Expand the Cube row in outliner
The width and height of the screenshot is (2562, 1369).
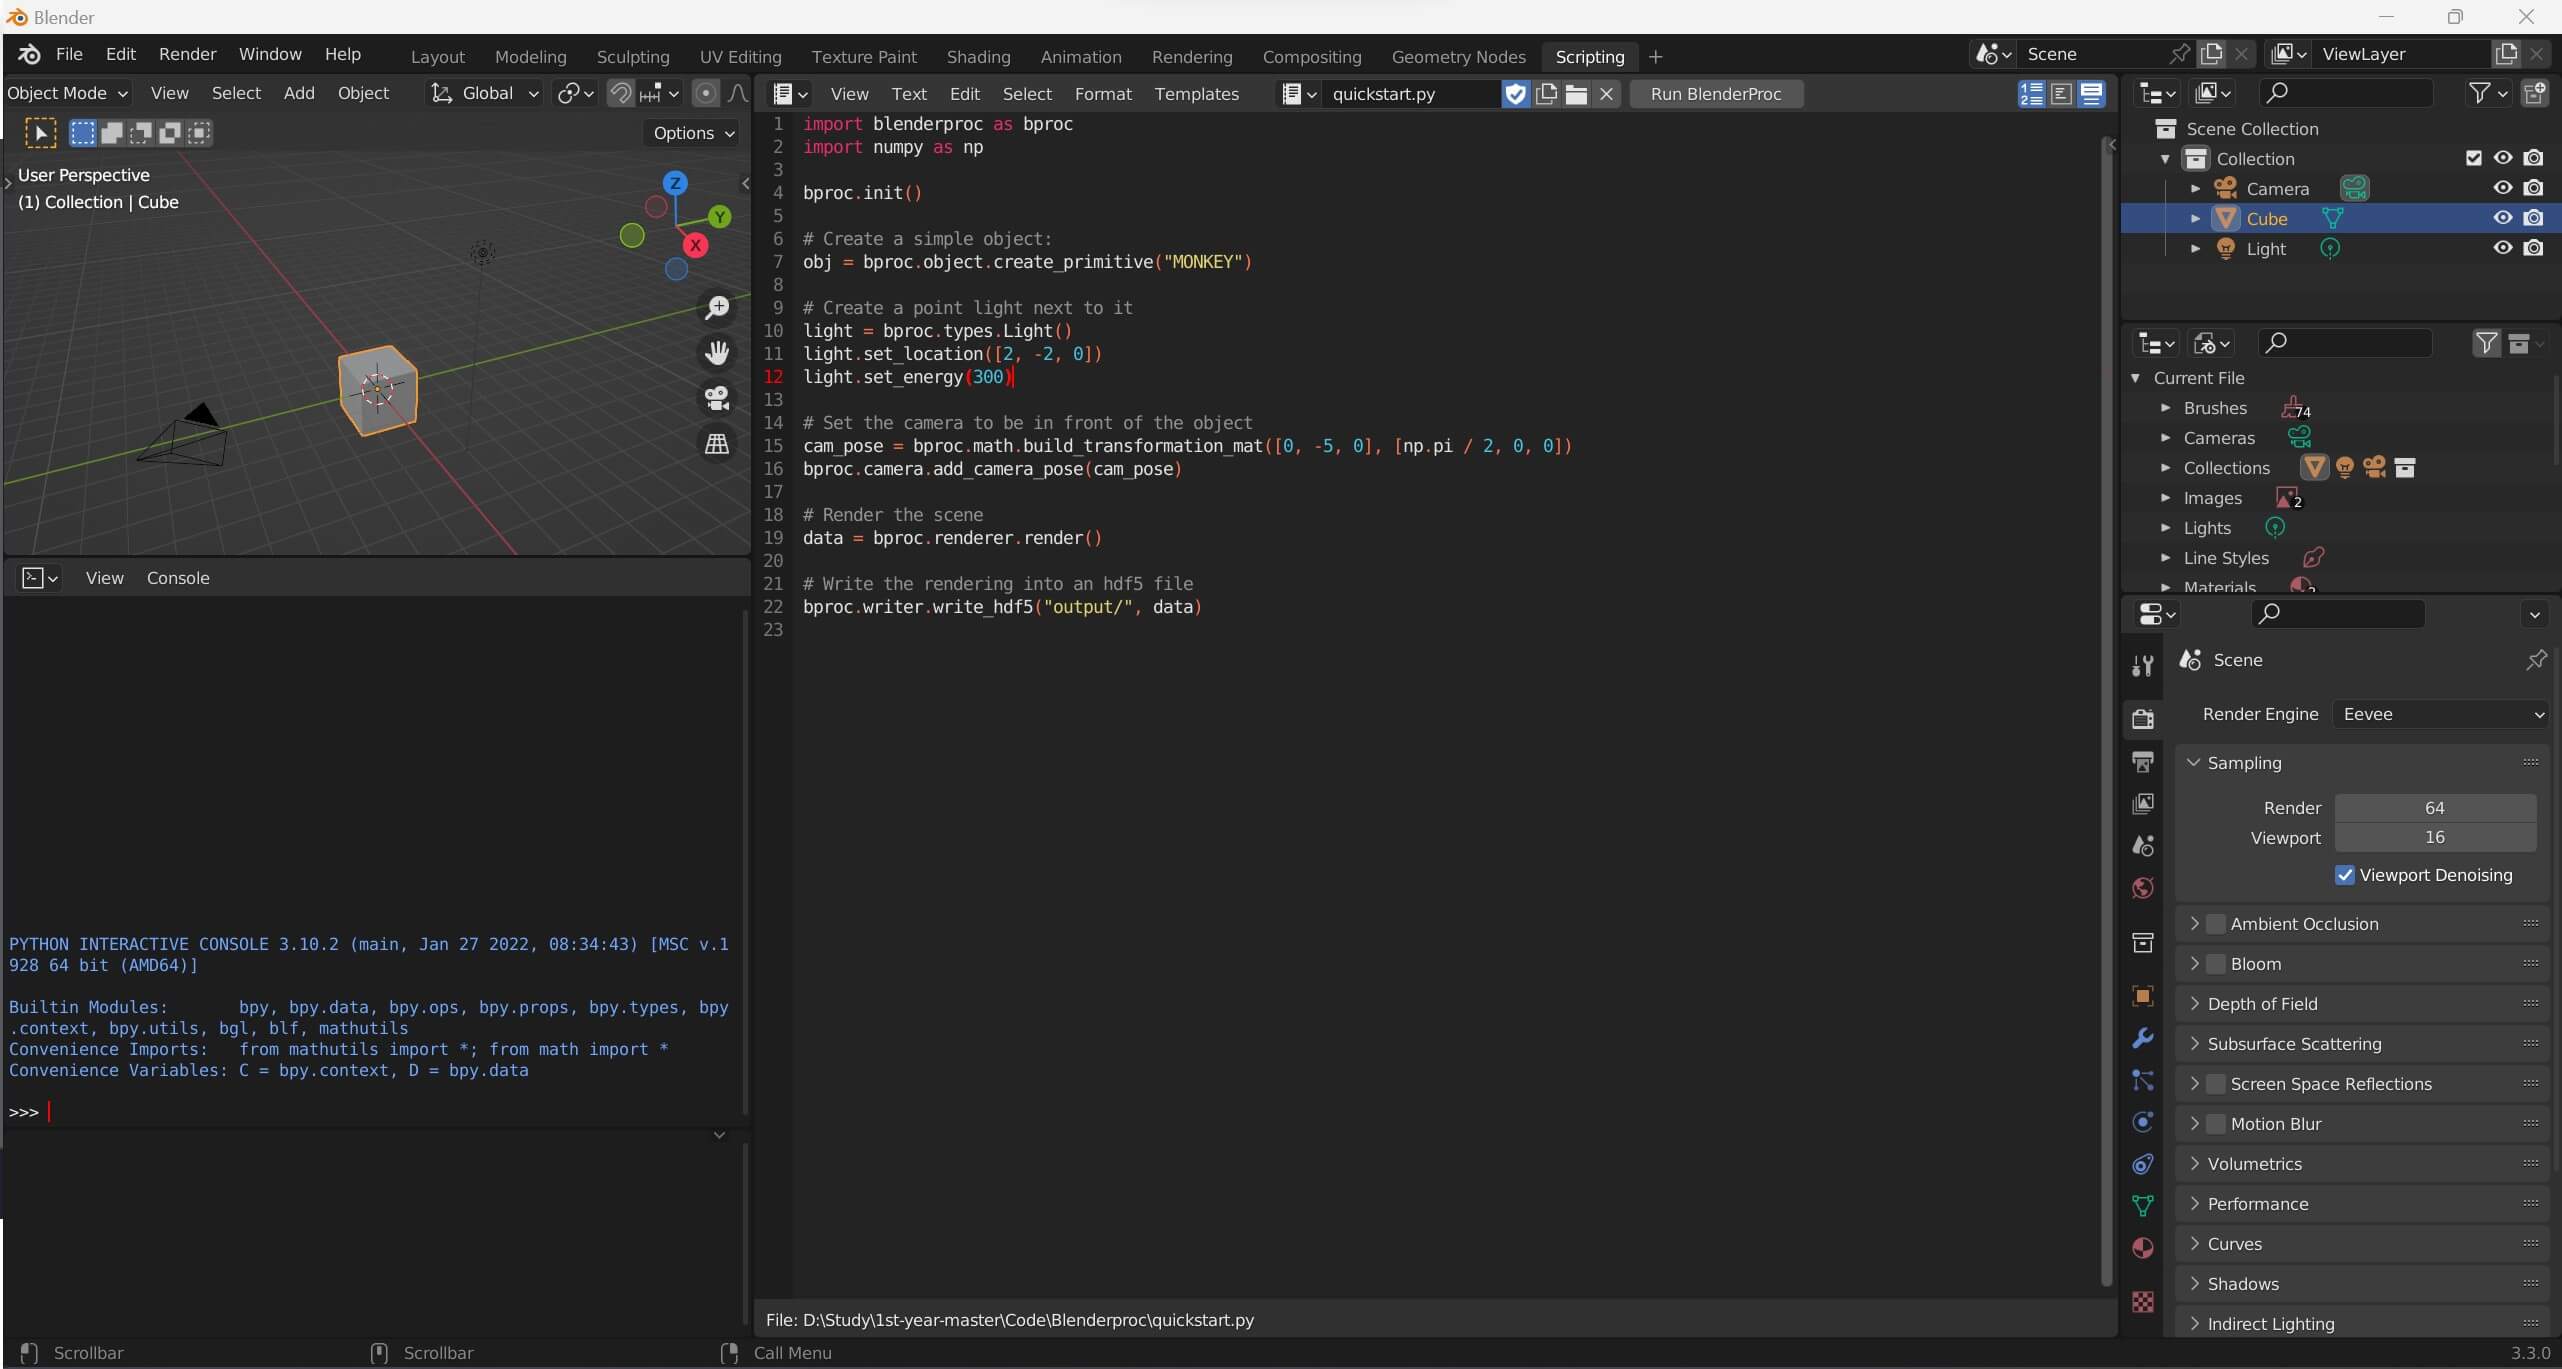point(2195,218)
